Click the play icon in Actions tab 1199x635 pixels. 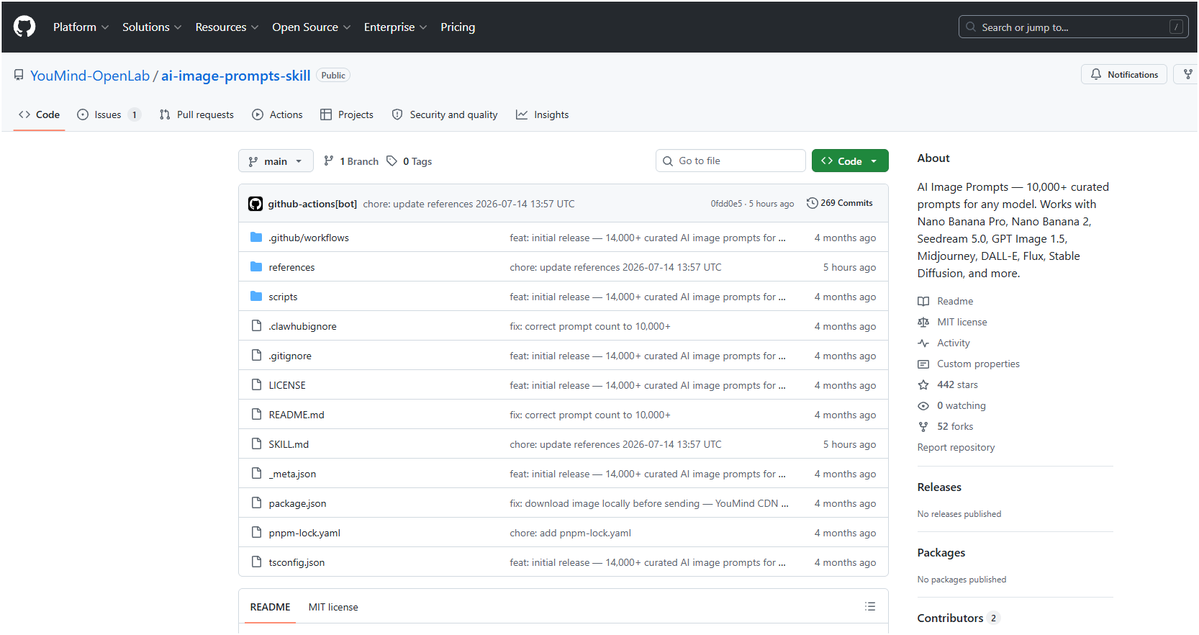pyautogui.click(x=258, y=115)
